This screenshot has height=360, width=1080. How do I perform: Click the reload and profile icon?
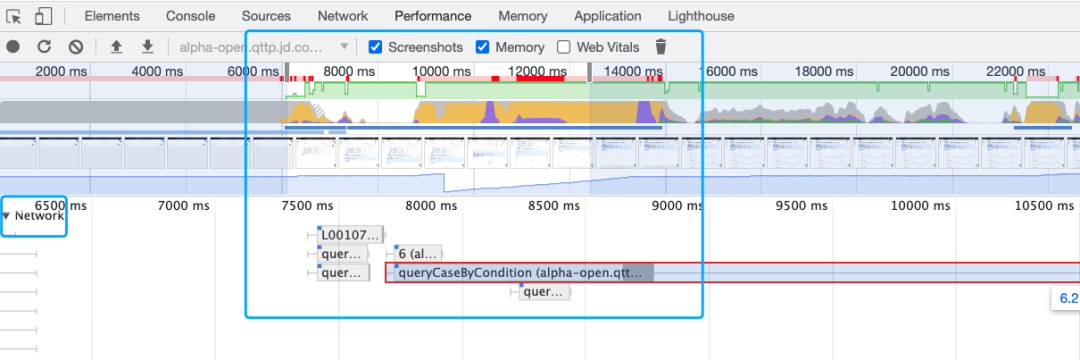click(44, 47)
